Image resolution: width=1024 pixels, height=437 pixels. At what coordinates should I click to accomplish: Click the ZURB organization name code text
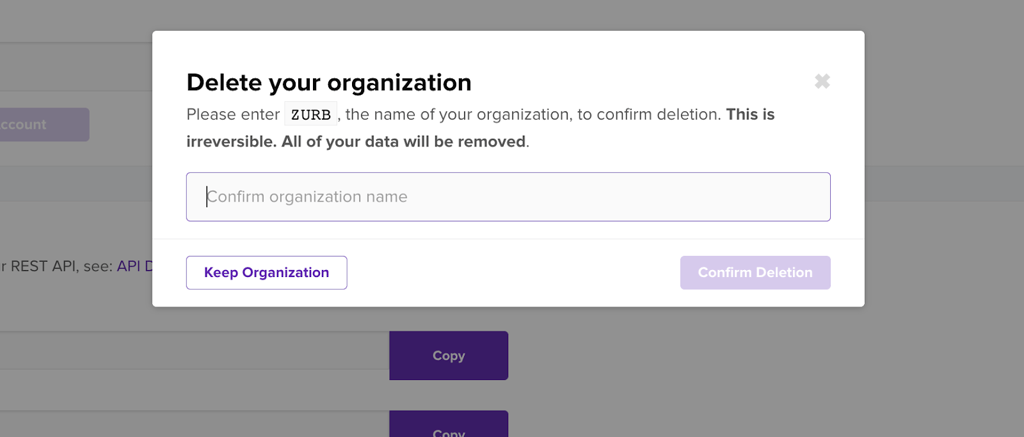point(310,114)
